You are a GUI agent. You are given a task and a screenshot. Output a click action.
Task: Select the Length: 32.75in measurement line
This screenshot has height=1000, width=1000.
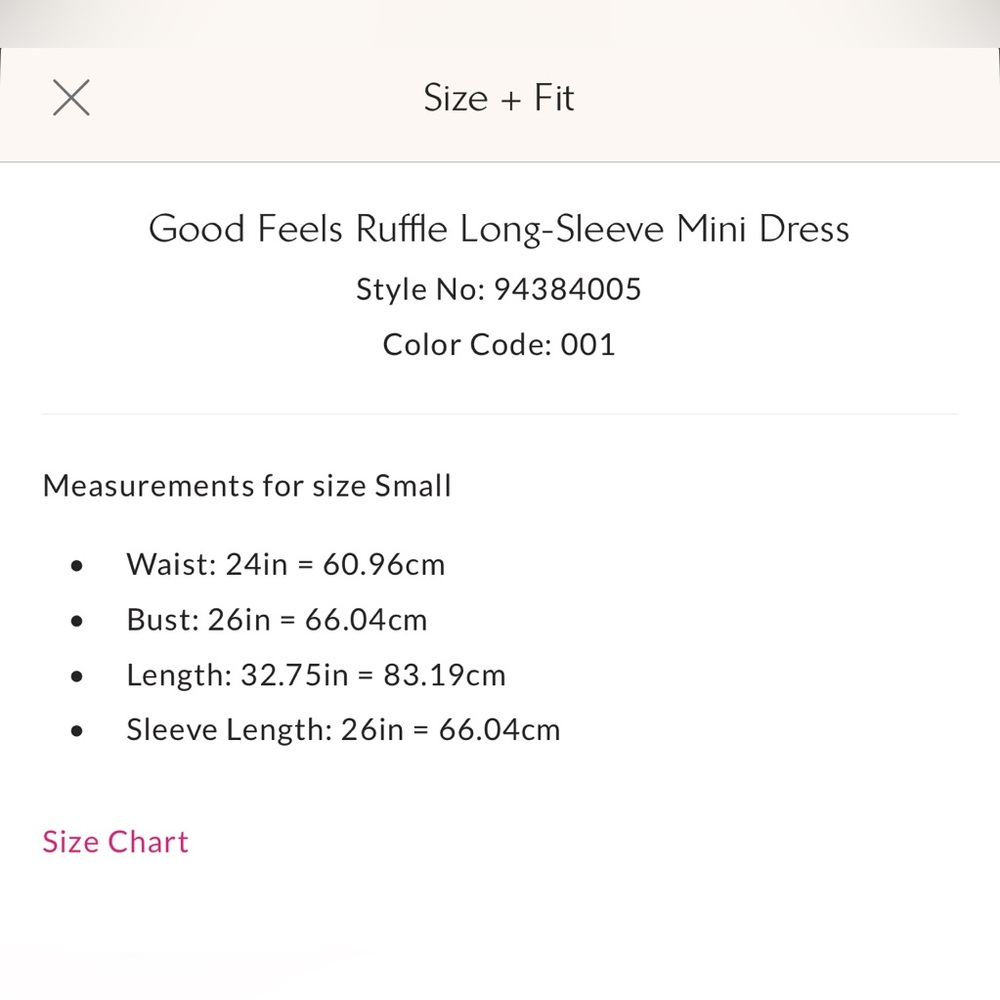(316, 675)
